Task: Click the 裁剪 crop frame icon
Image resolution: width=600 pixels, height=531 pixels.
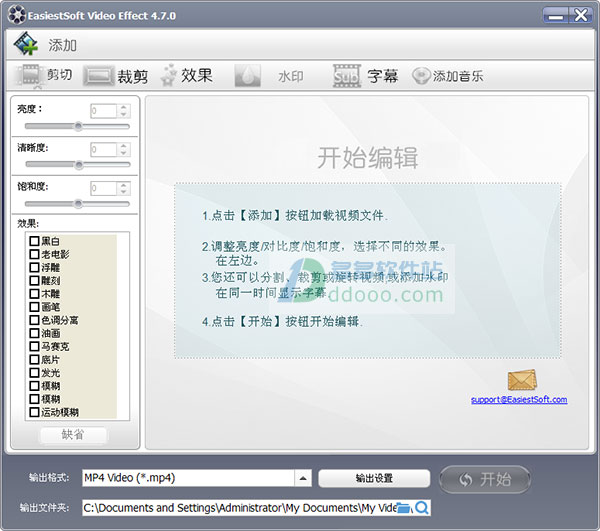Action: pos(99,75)
